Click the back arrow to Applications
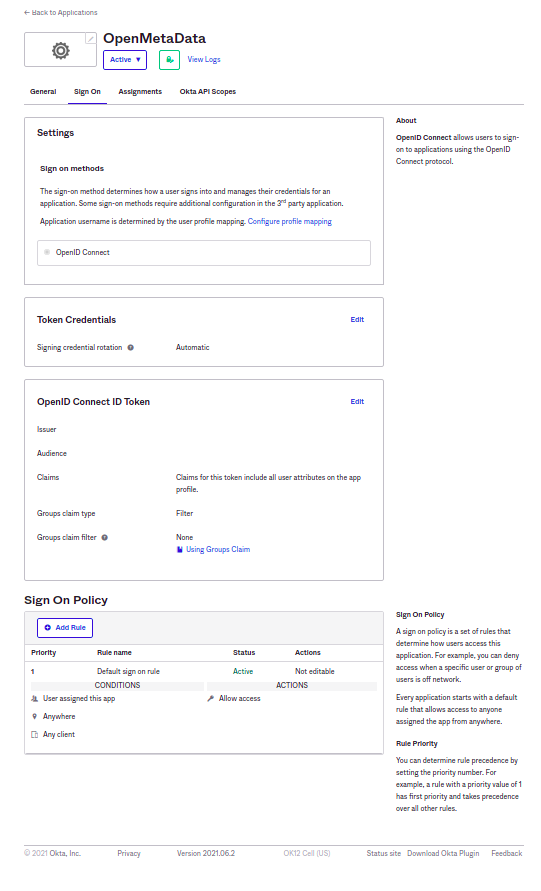Viewport: 541px width, 891px height. tap(27, 13)
